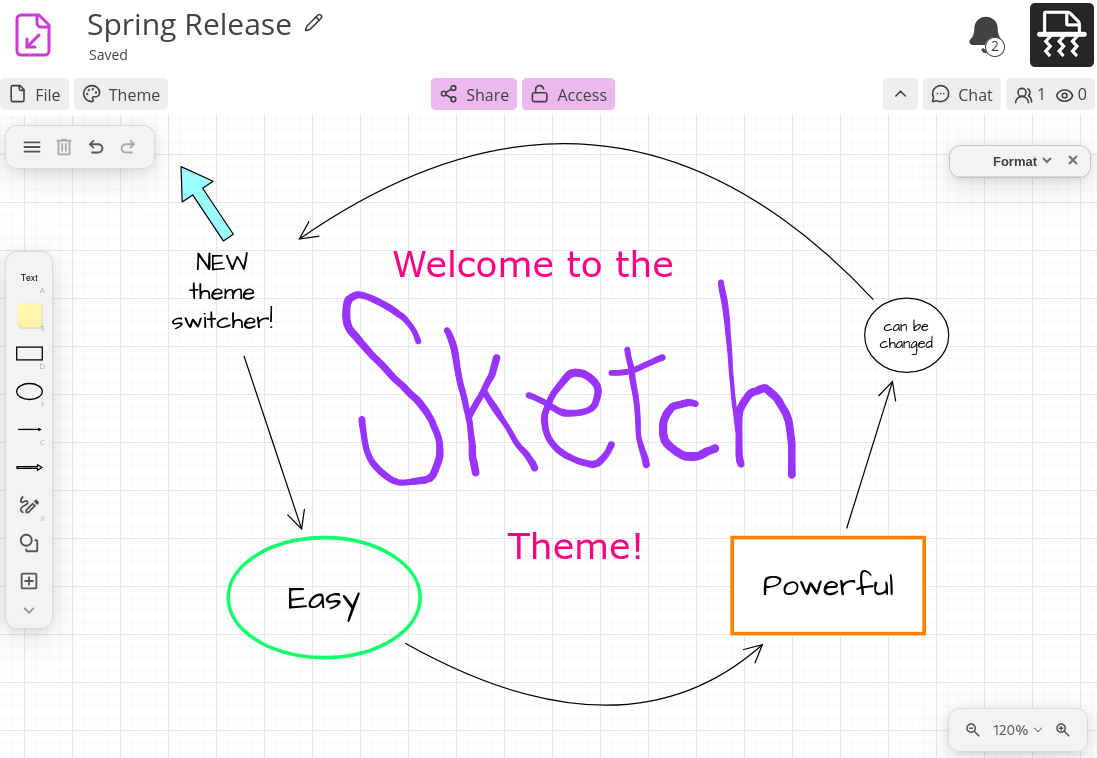Viewport: 1097px width, 758px height.
Task: Open the Chat panel
Action: (961, 94)
